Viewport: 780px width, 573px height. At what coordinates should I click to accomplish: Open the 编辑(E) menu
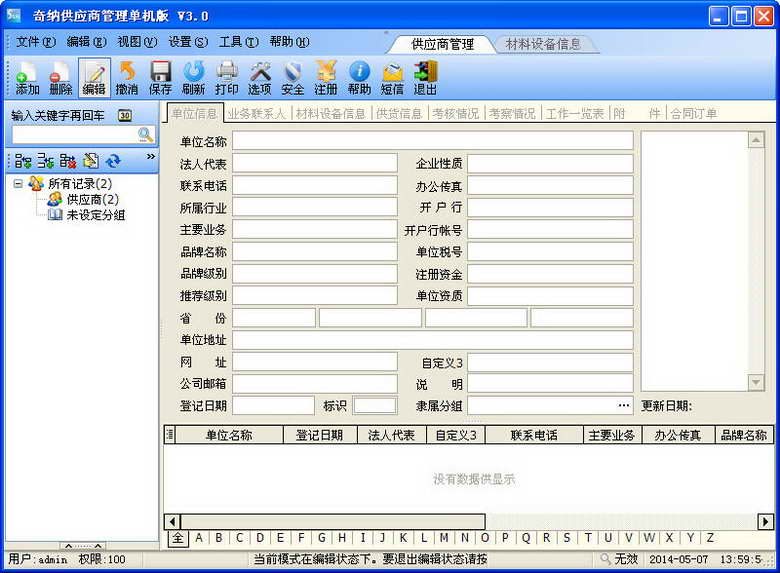point(87,42)
